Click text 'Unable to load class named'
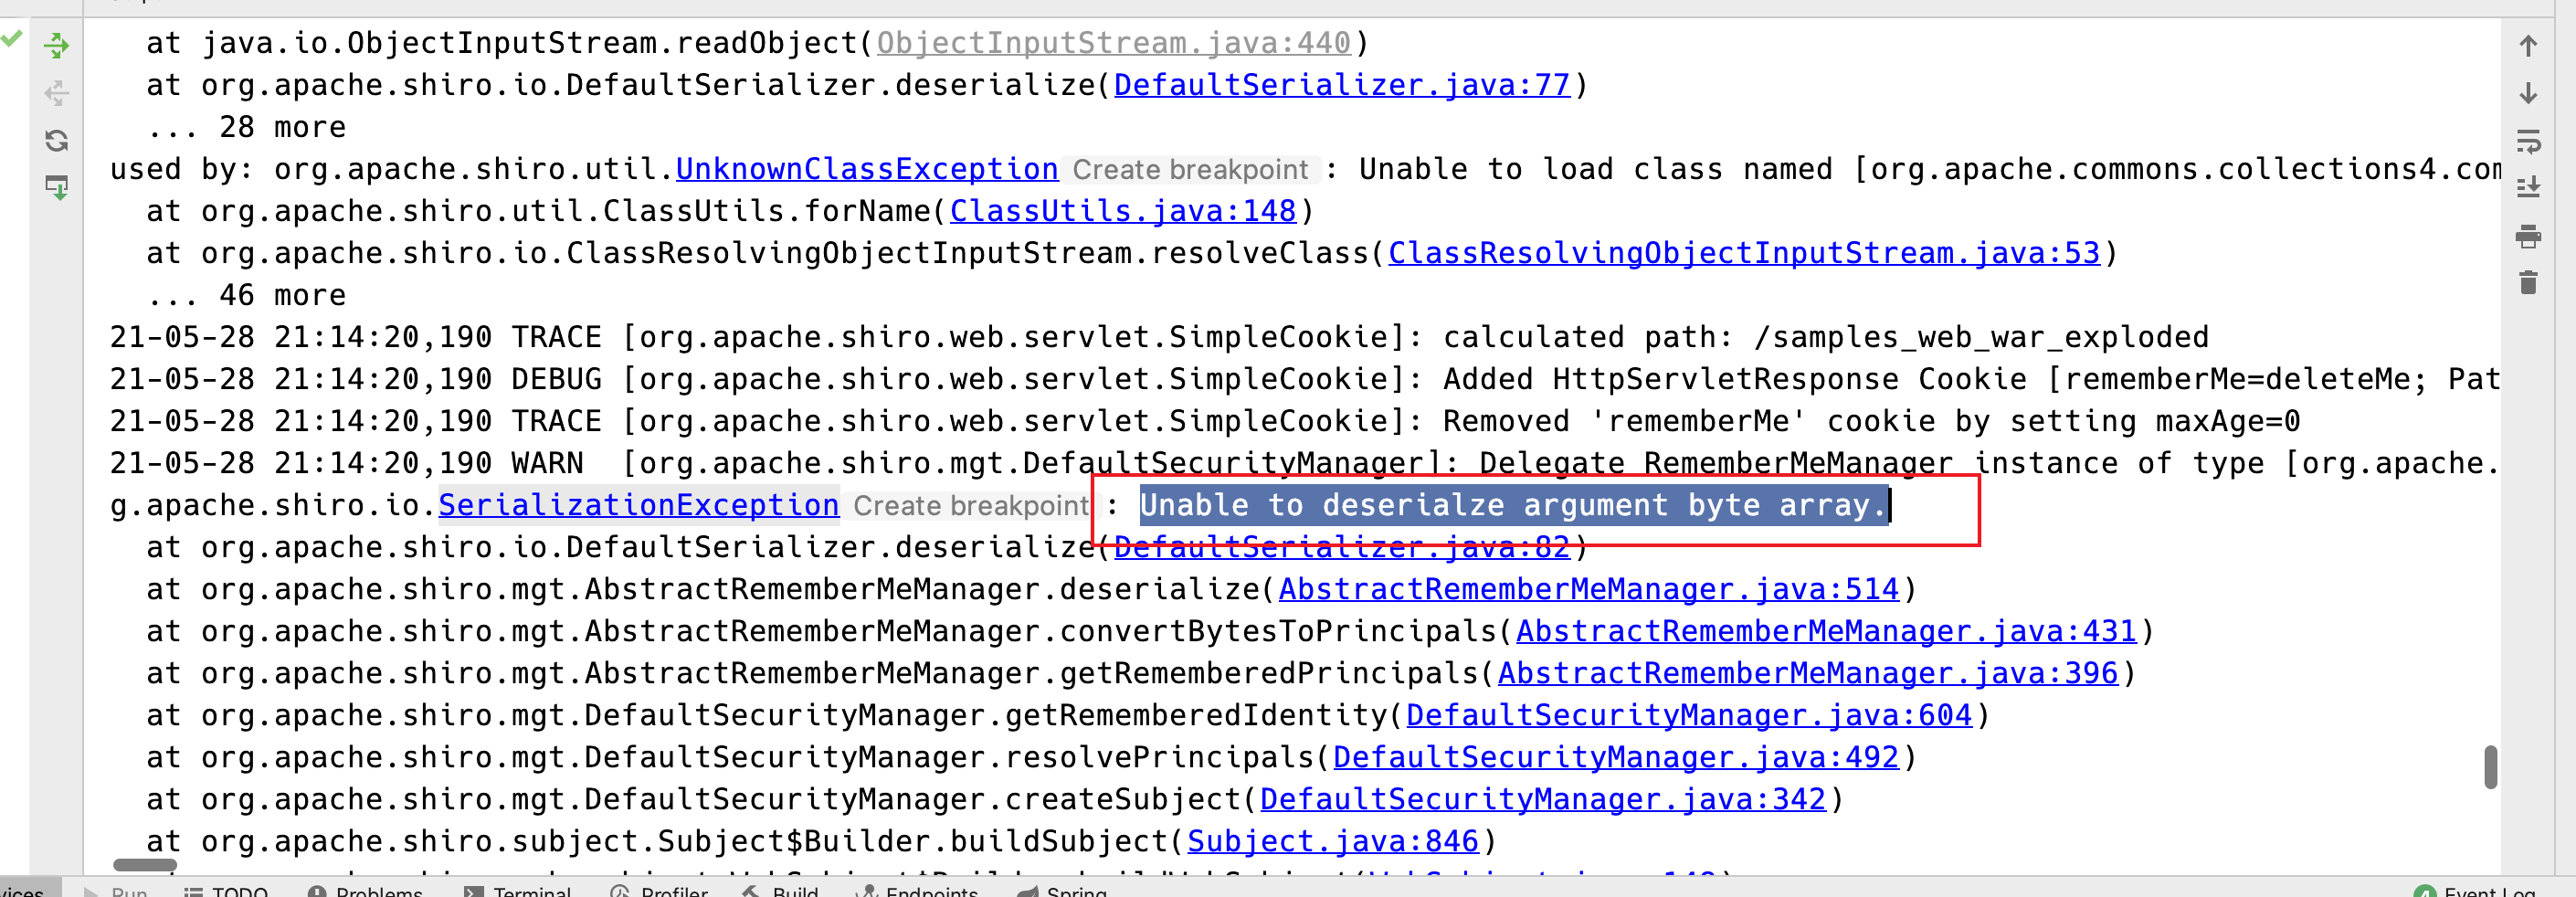 coord(1596,169)
